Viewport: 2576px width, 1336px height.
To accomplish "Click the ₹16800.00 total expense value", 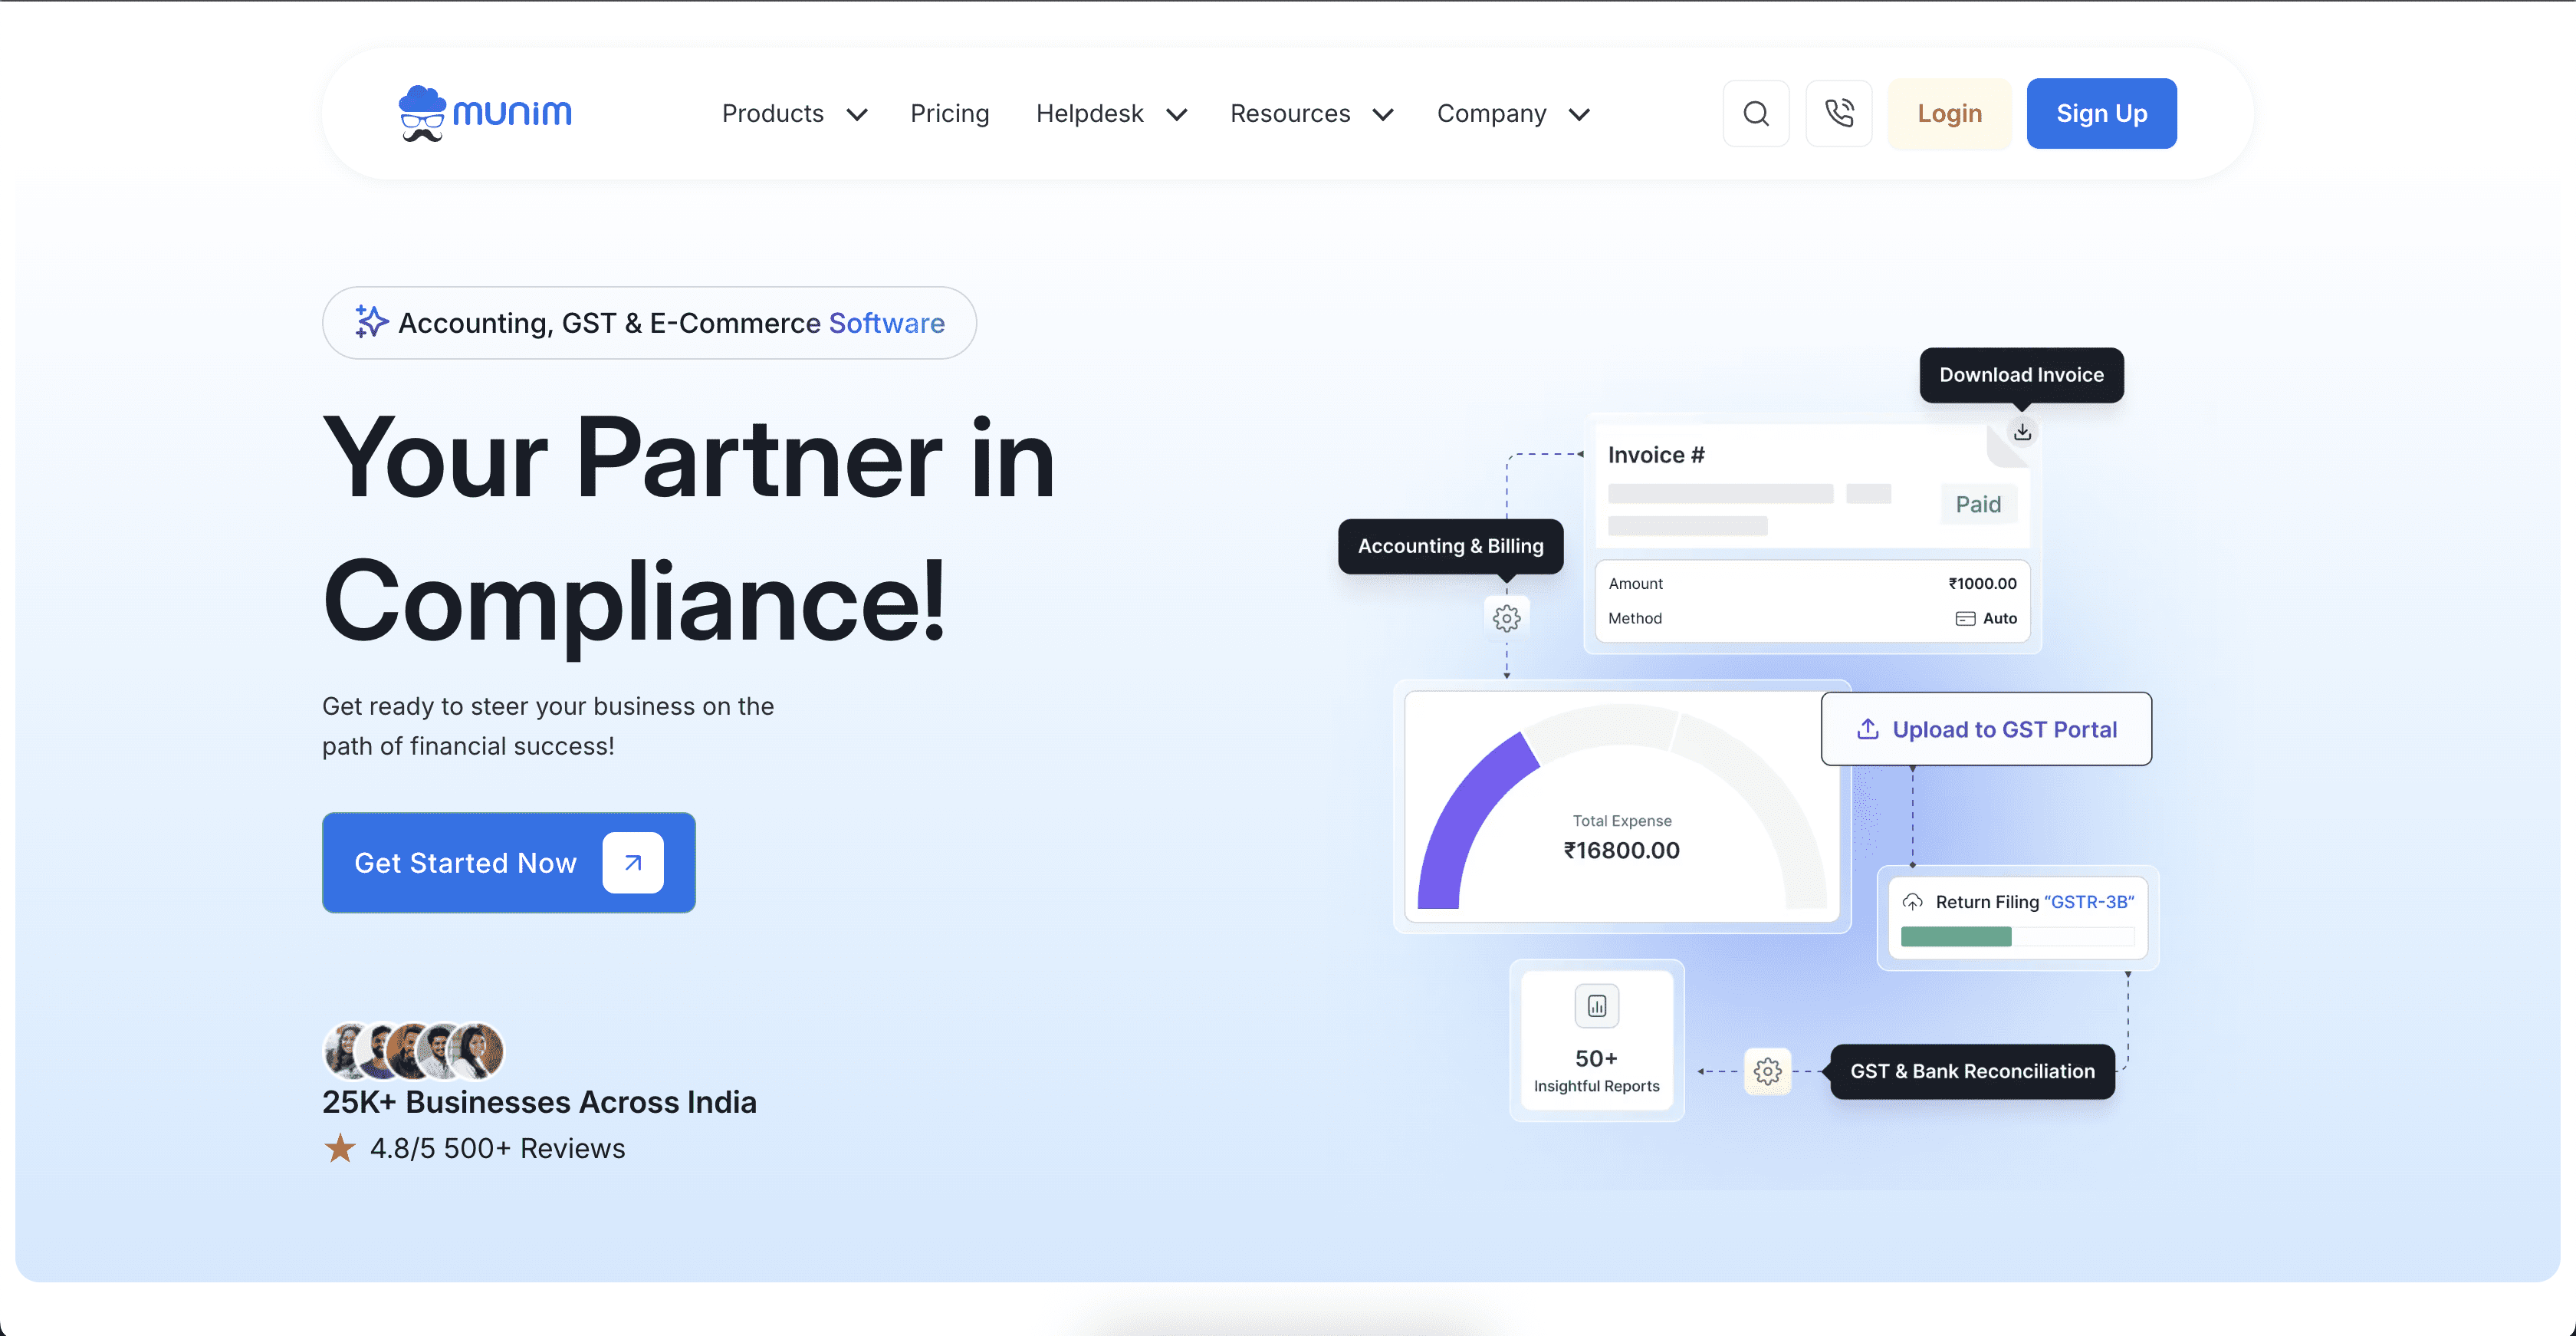I will tap(1621, 851).
